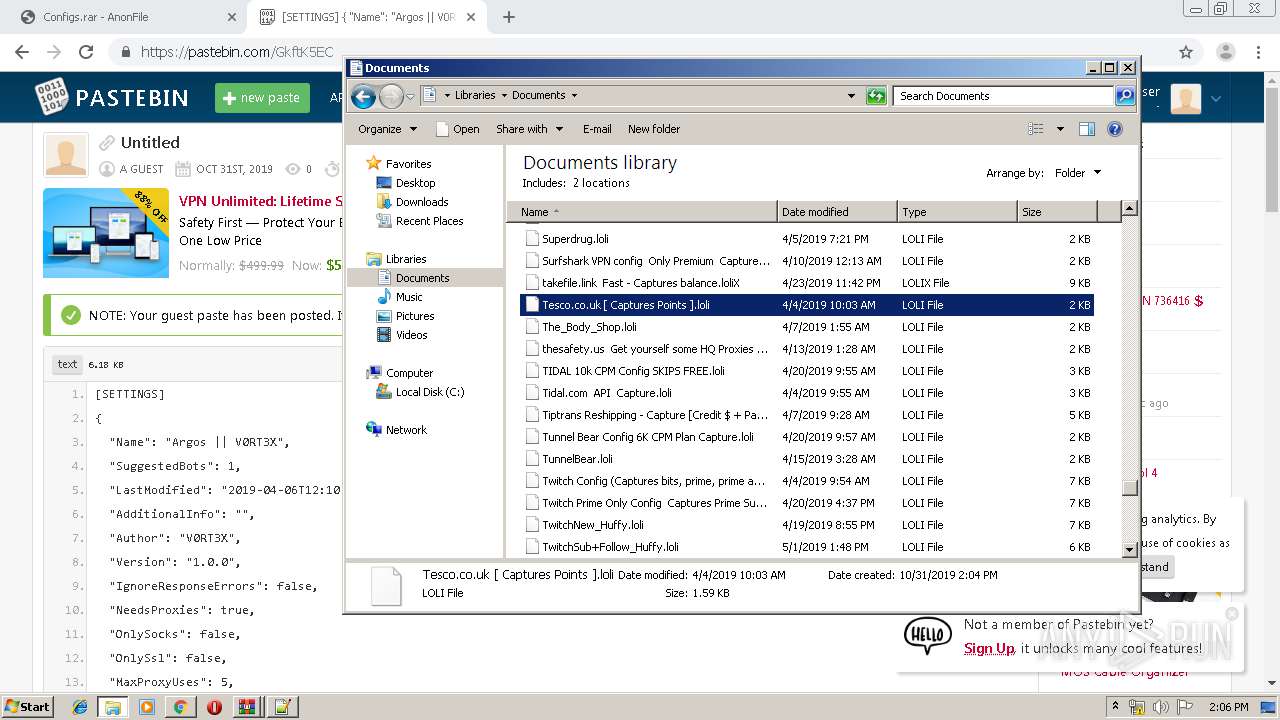Select Desktop in Favorites
The height and width of the screenshot is (720, 1280).
415,183
